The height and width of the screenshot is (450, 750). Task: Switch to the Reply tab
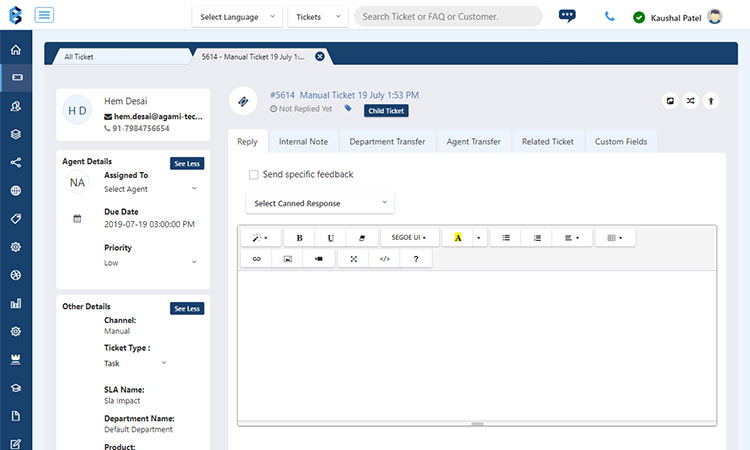[247, 142]
